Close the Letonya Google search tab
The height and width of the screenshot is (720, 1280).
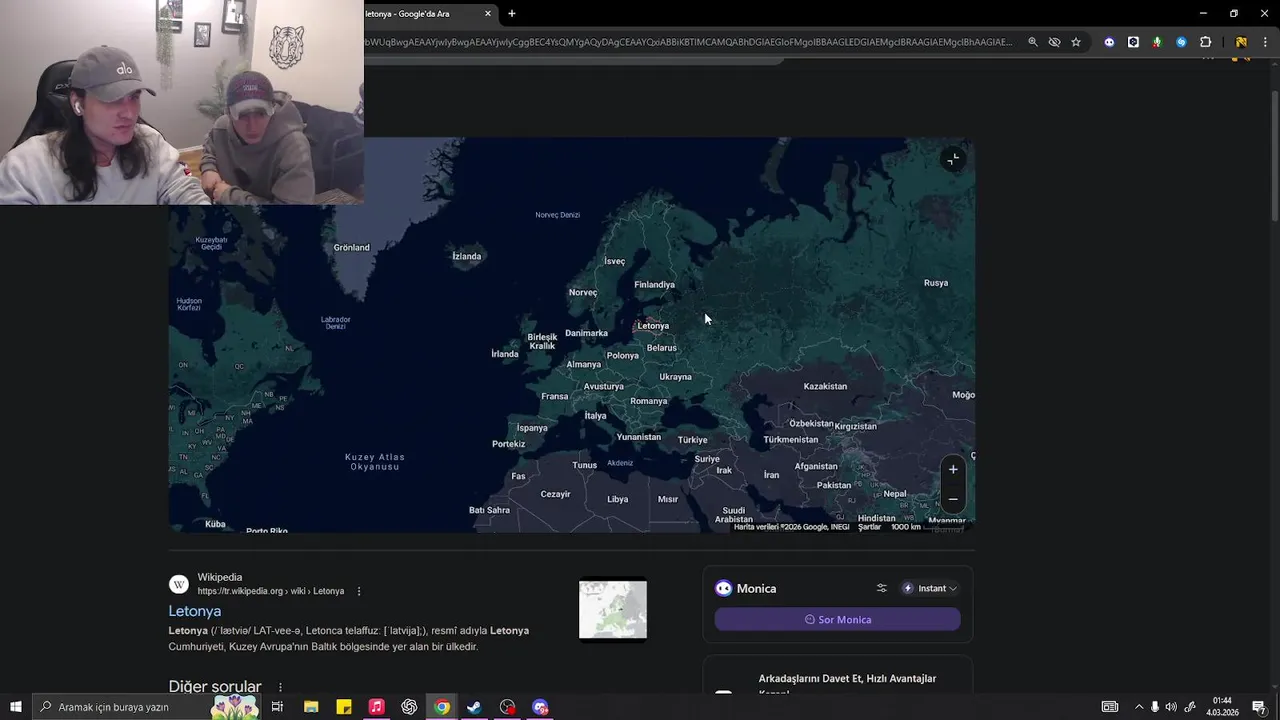coord(488,14)
